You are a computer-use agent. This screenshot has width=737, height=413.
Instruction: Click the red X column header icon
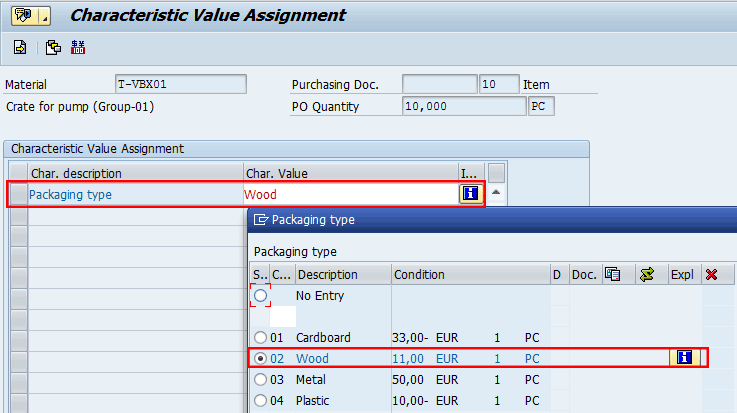click(x=711, y=274)
